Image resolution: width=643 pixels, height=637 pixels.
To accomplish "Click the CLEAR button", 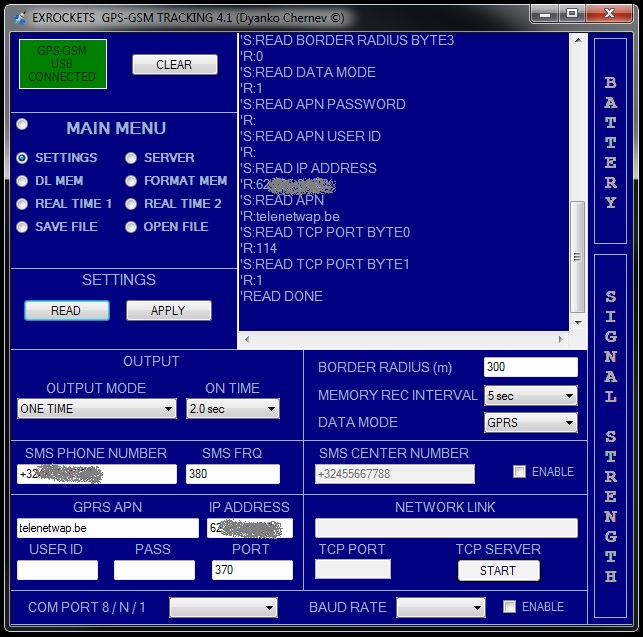I will pos(175,64).
